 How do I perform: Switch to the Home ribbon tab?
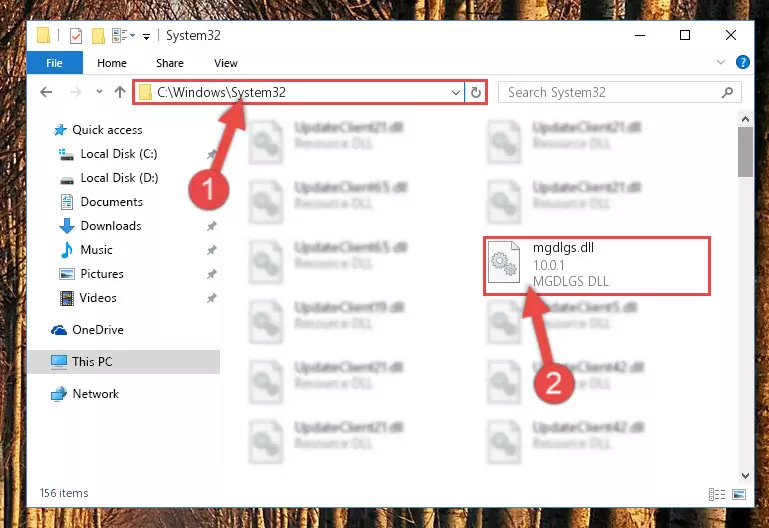112,63
